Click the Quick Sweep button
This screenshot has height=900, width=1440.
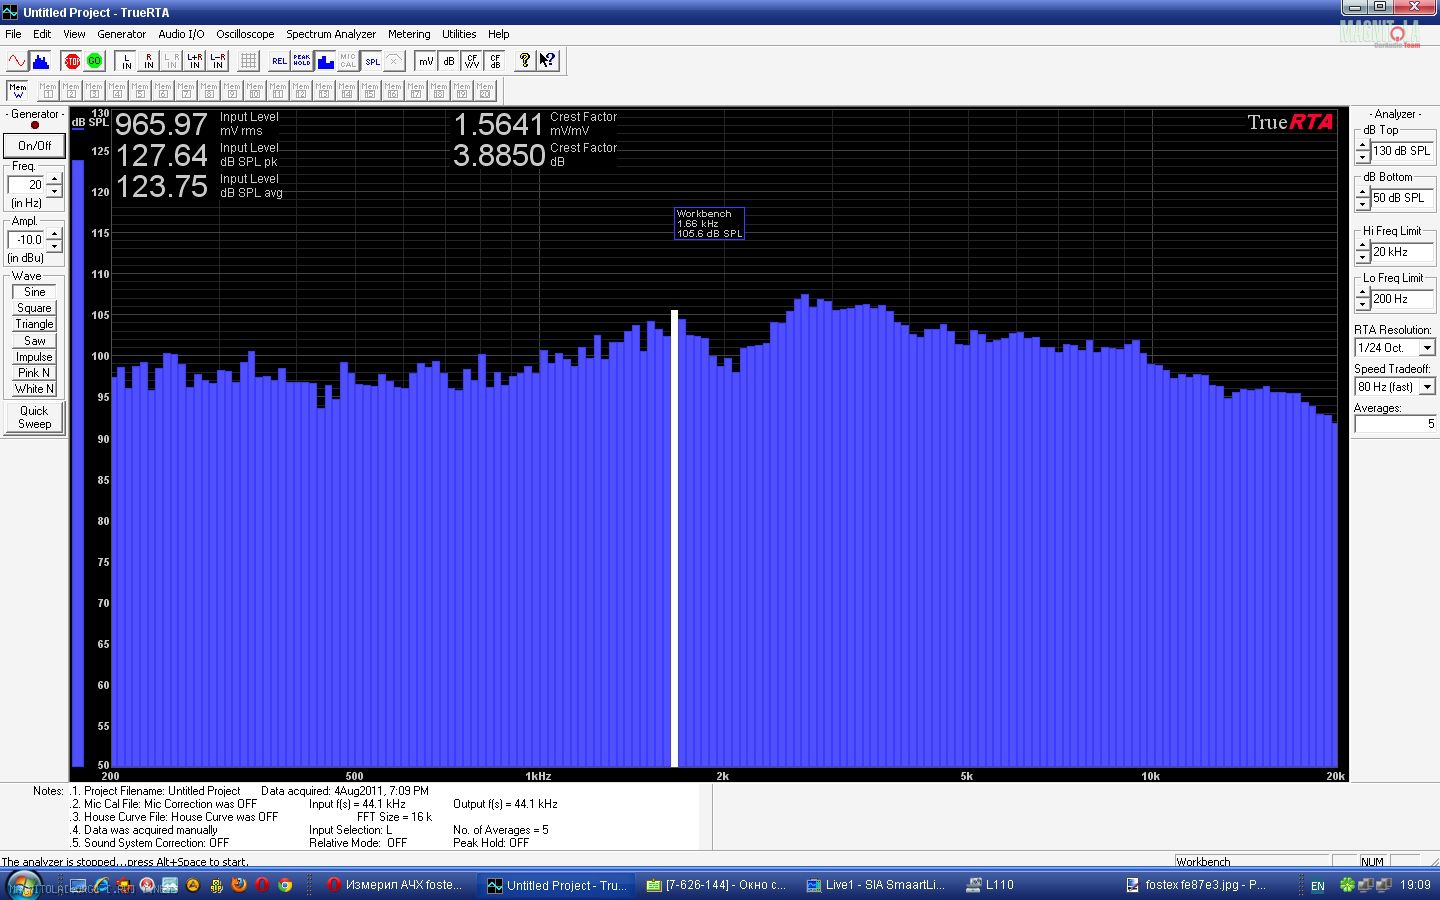[34, 417]
